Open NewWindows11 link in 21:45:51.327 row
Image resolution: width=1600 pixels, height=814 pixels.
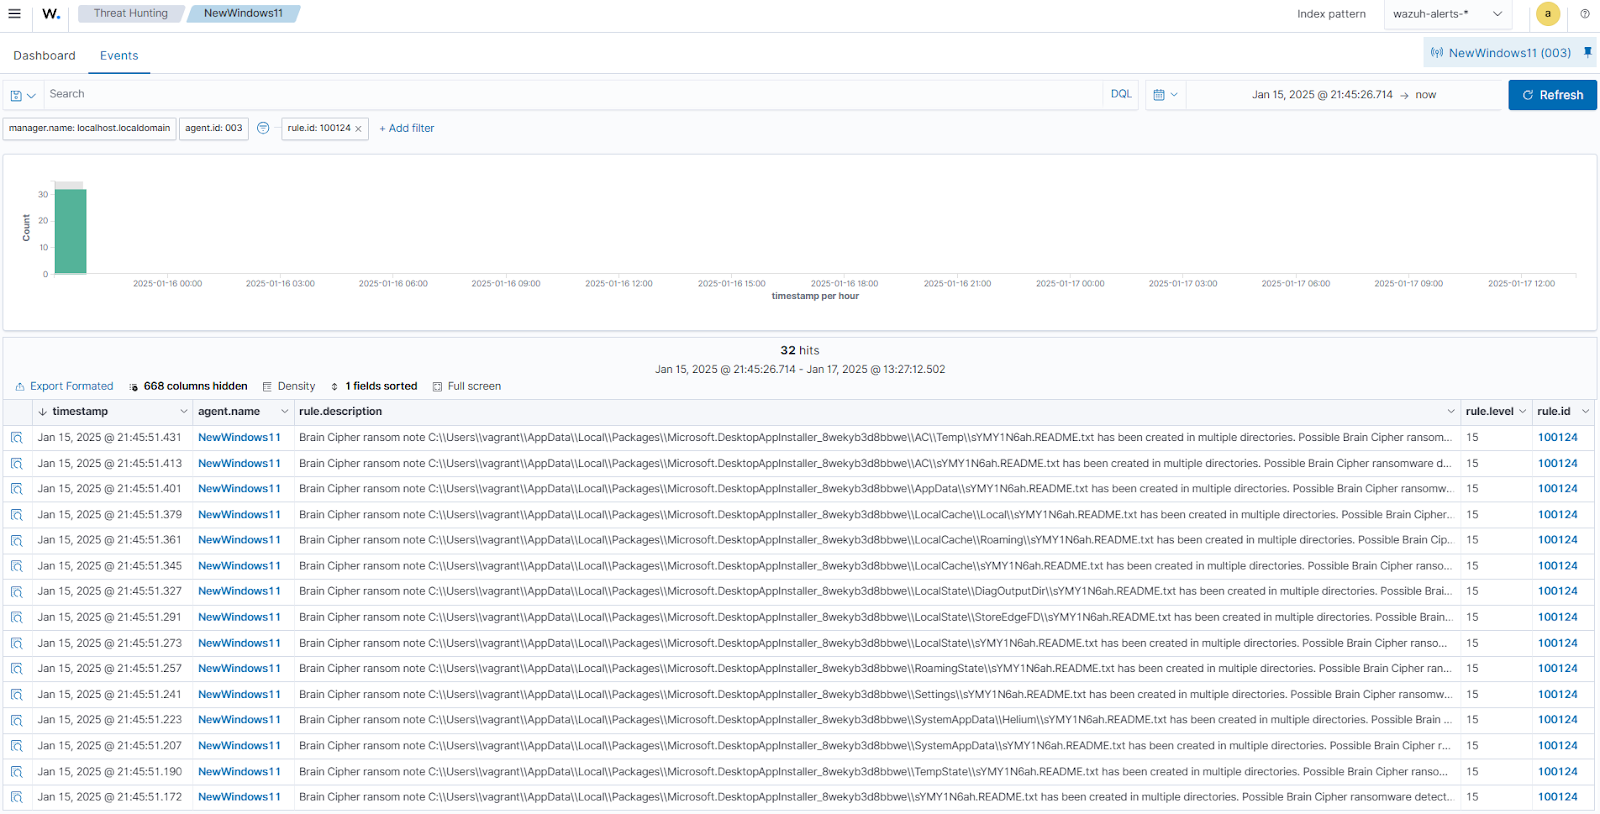[x=240, y=592]
